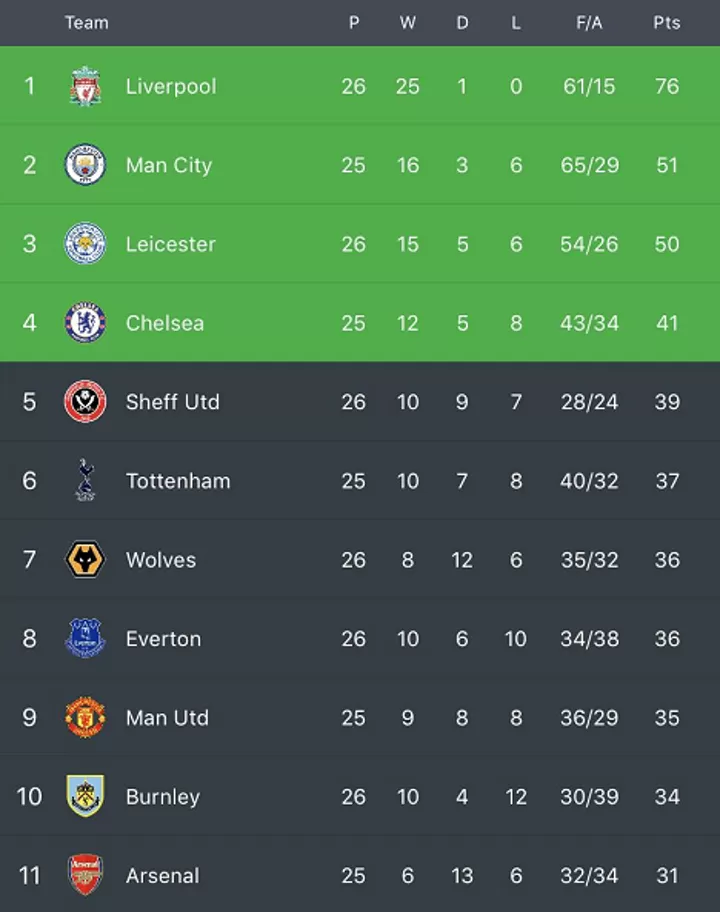
Task: Click the Sheff Utd club crest
Action: (85, 402)
